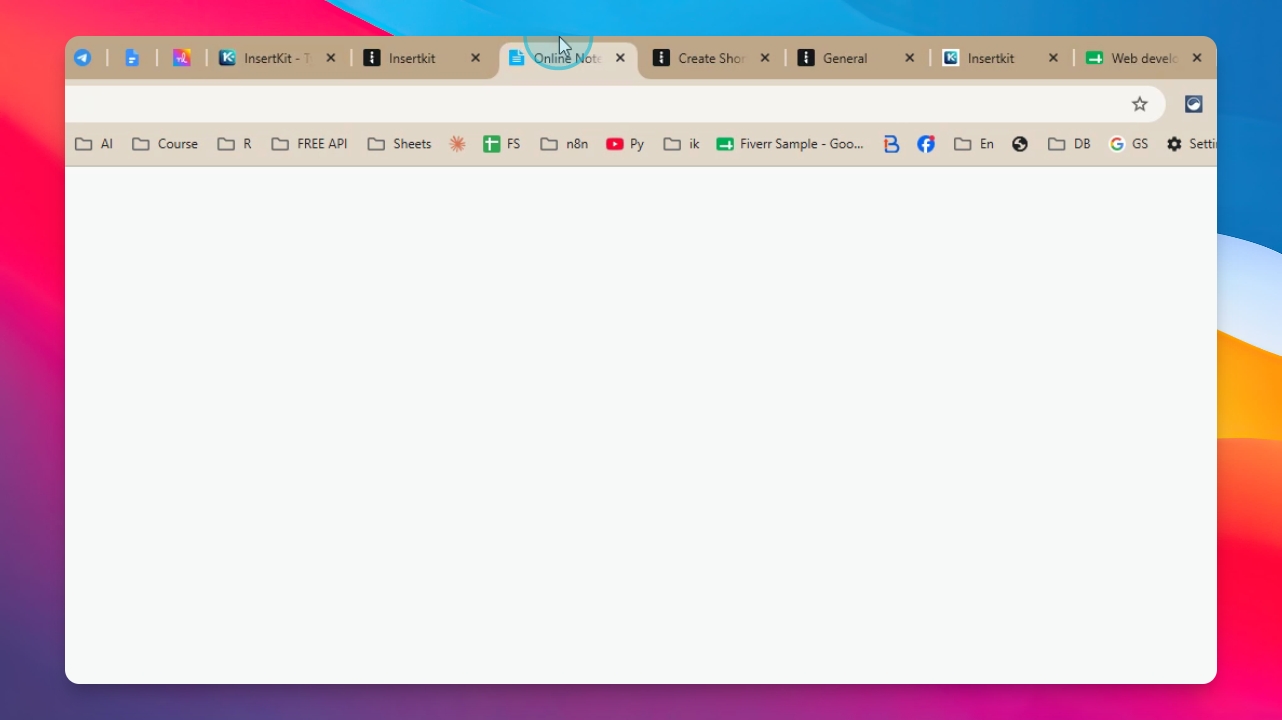Open the FS green sheets bookmark
The height and width of the screenshot is (720, 1282).
pos(502,144)
